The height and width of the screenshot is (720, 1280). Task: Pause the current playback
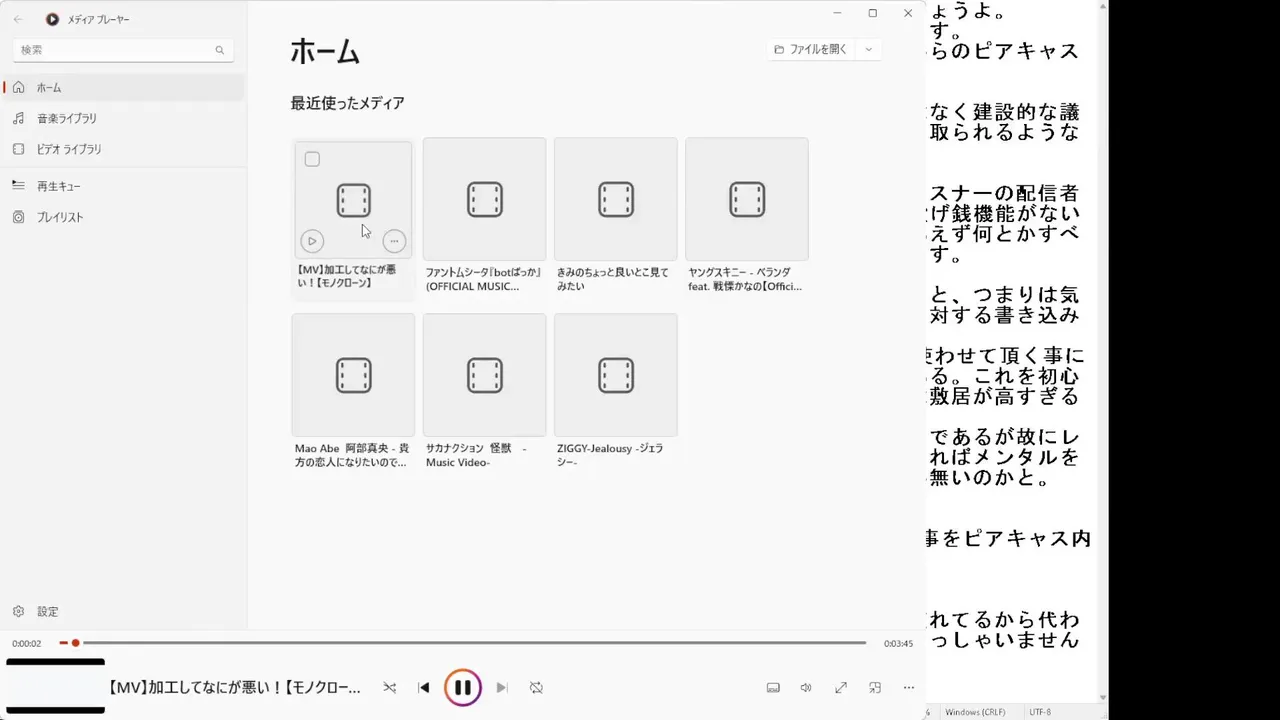pos(463,688)
